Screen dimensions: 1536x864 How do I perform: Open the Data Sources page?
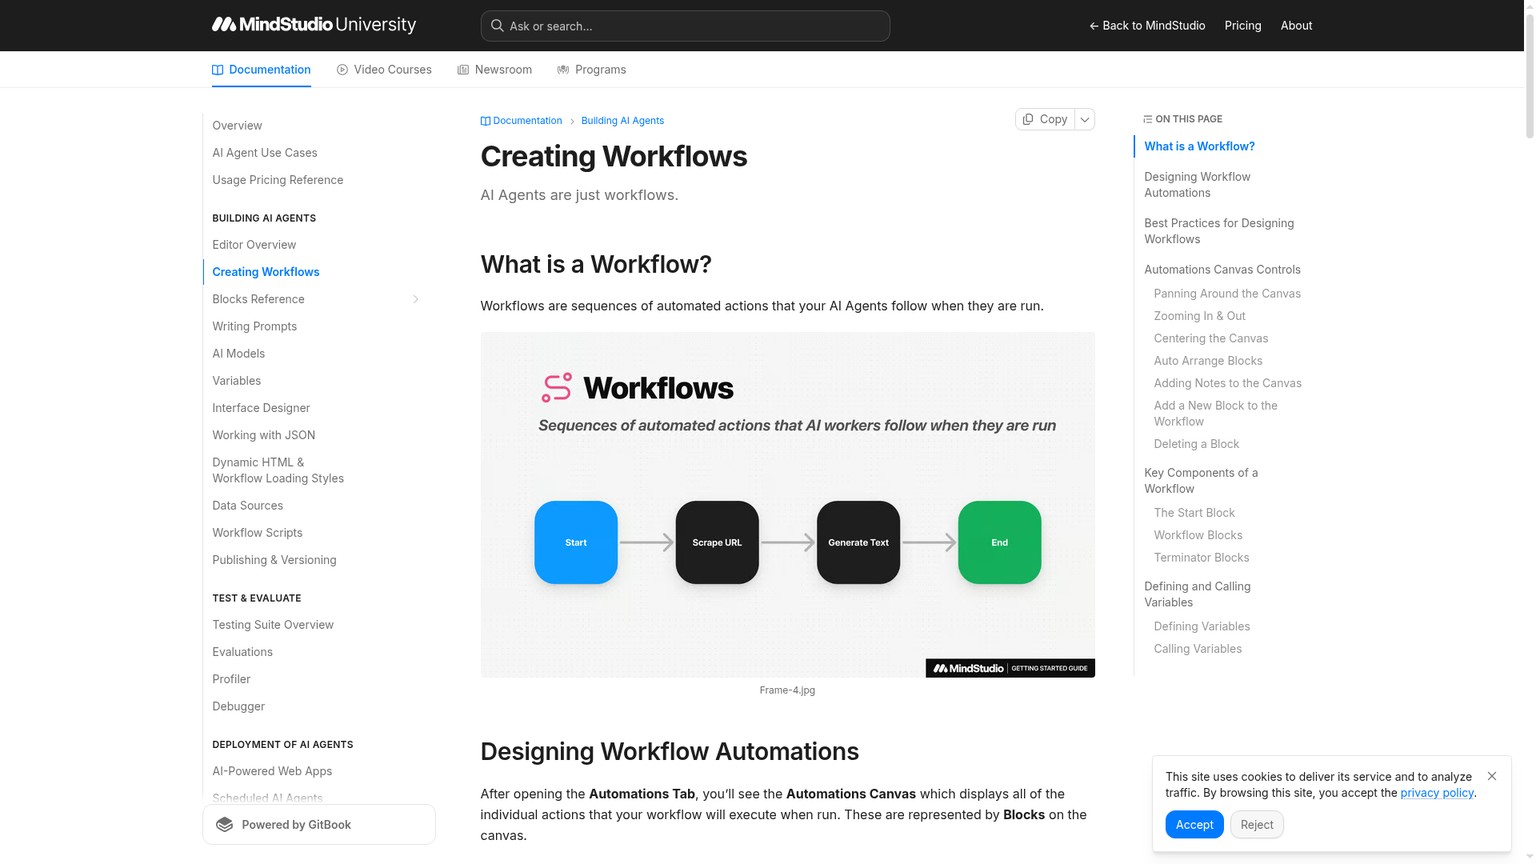[x=248, y=506]
